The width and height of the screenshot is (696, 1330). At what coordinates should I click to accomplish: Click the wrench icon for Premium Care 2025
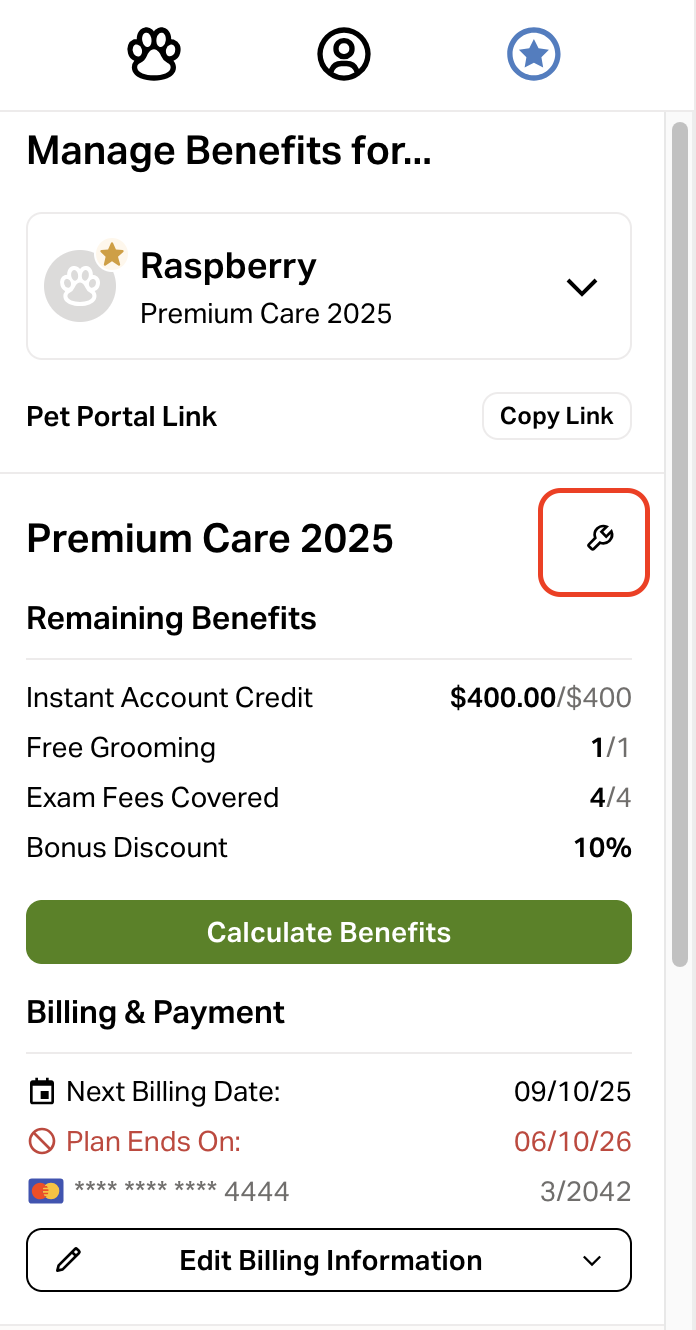click(x=599, y=540)
